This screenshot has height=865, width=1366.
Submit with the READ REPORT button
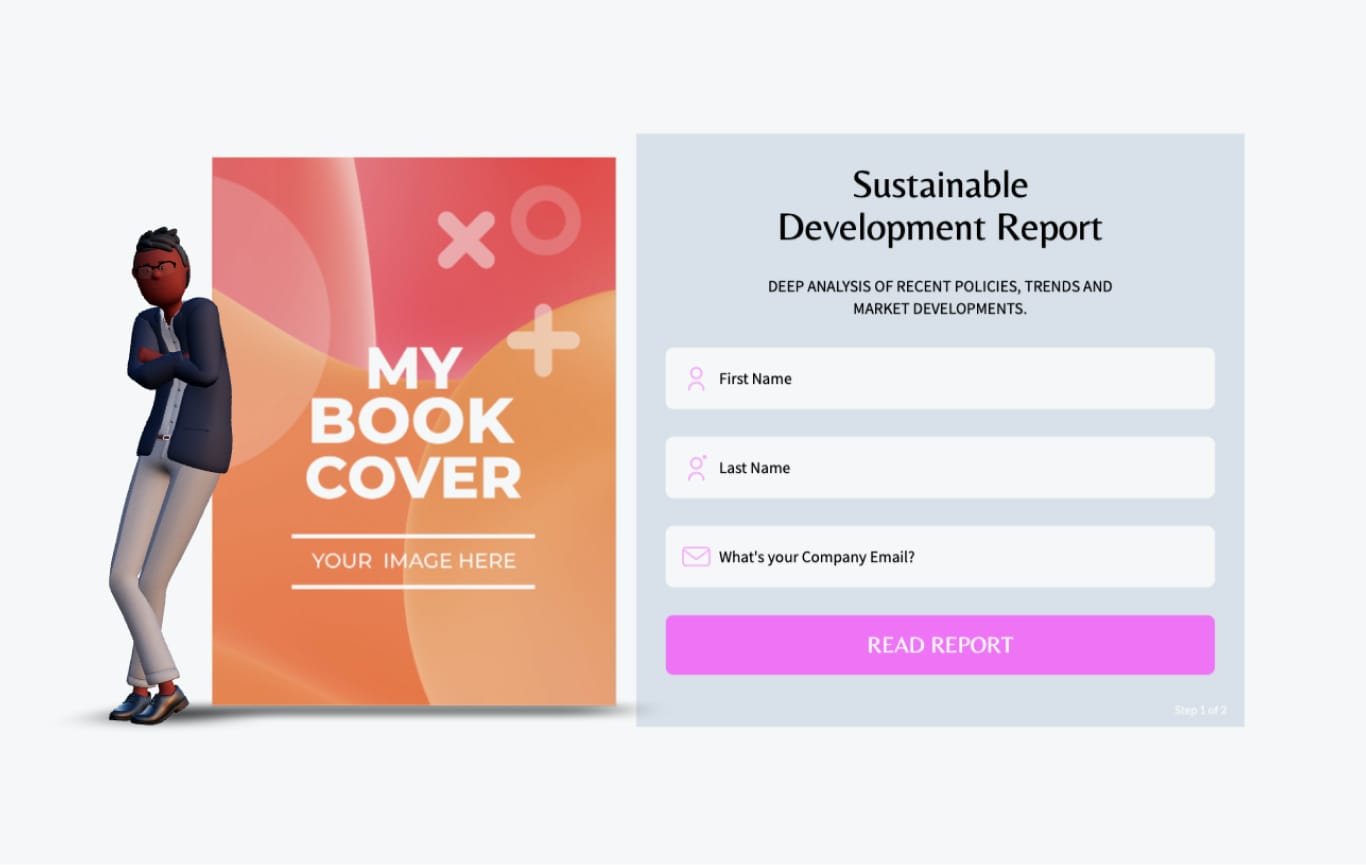[x=940, y=645]
